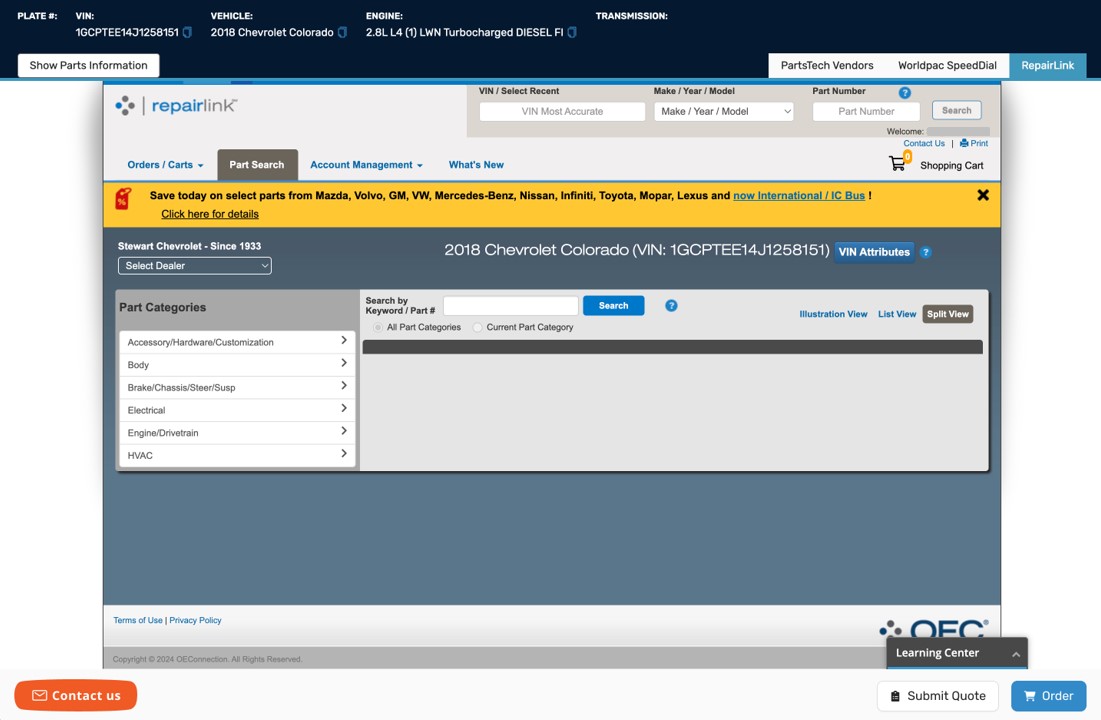Expand the Body part category

tap(237, 365)
